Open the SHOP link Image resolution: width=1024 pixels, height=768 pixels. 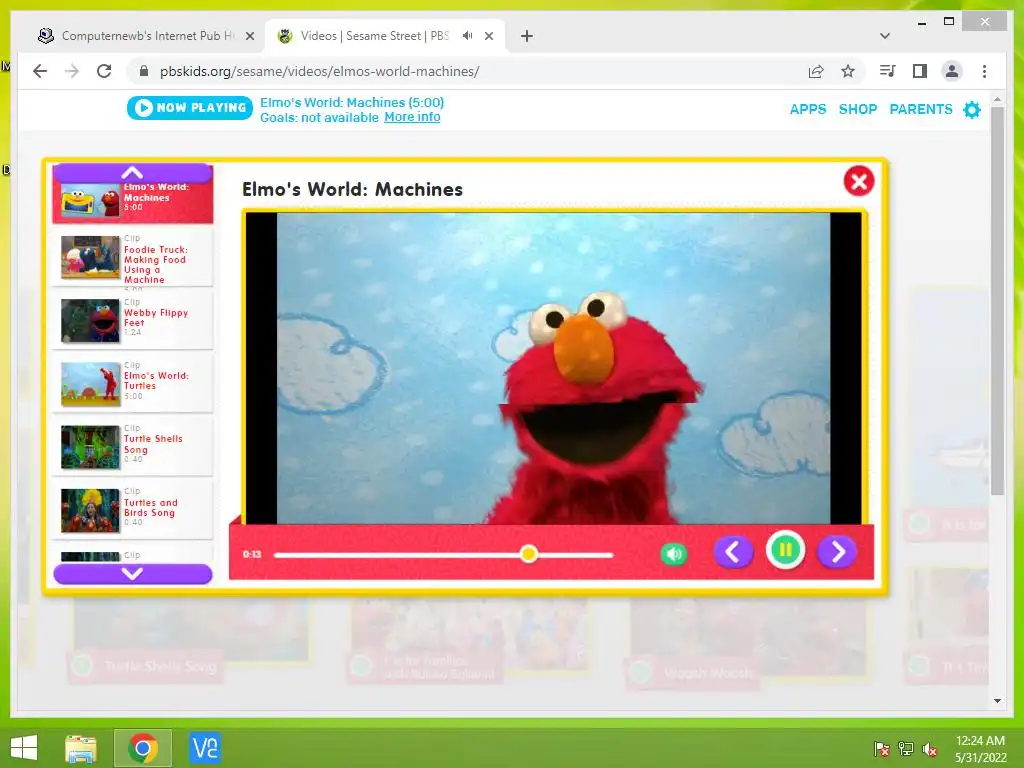click(x=857, y=109)
